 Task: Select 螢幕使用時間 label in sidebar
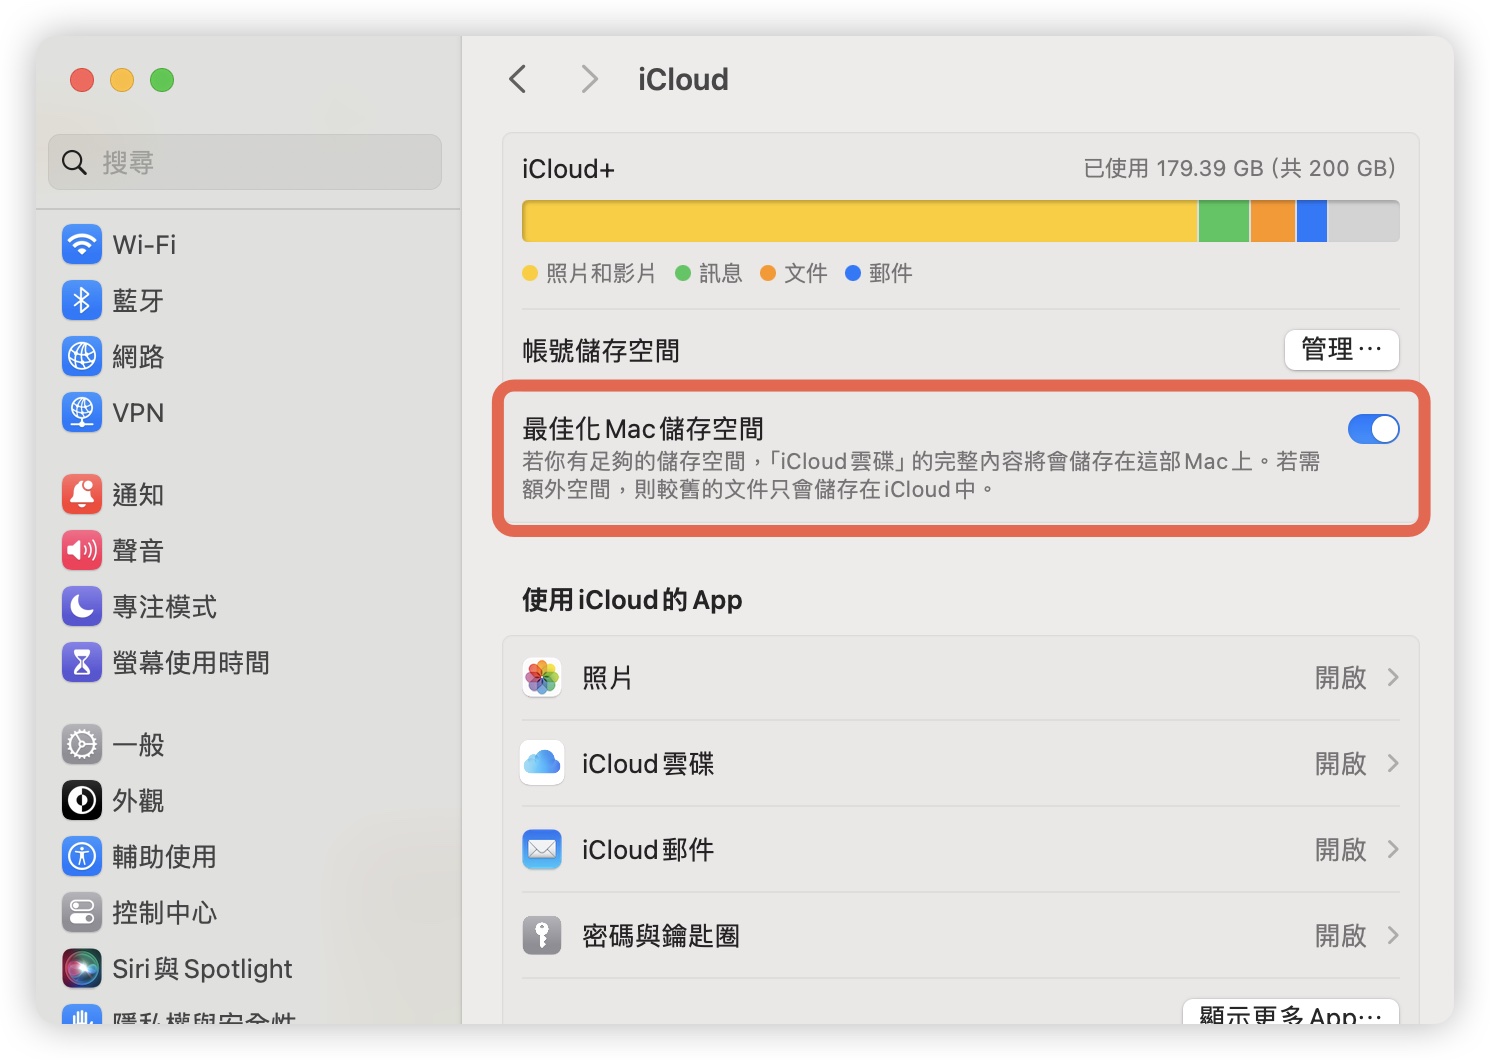(x=191, y=663)
